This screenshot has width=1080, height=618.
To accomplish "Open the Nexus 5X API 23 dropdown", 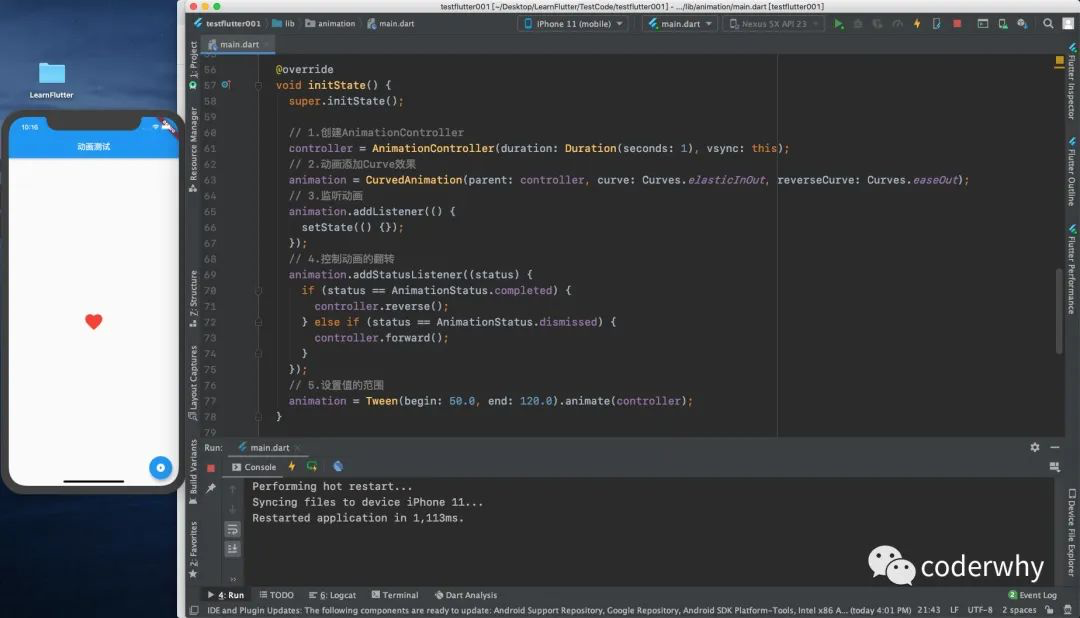I will pyautogui.click(x=773, y=24).
